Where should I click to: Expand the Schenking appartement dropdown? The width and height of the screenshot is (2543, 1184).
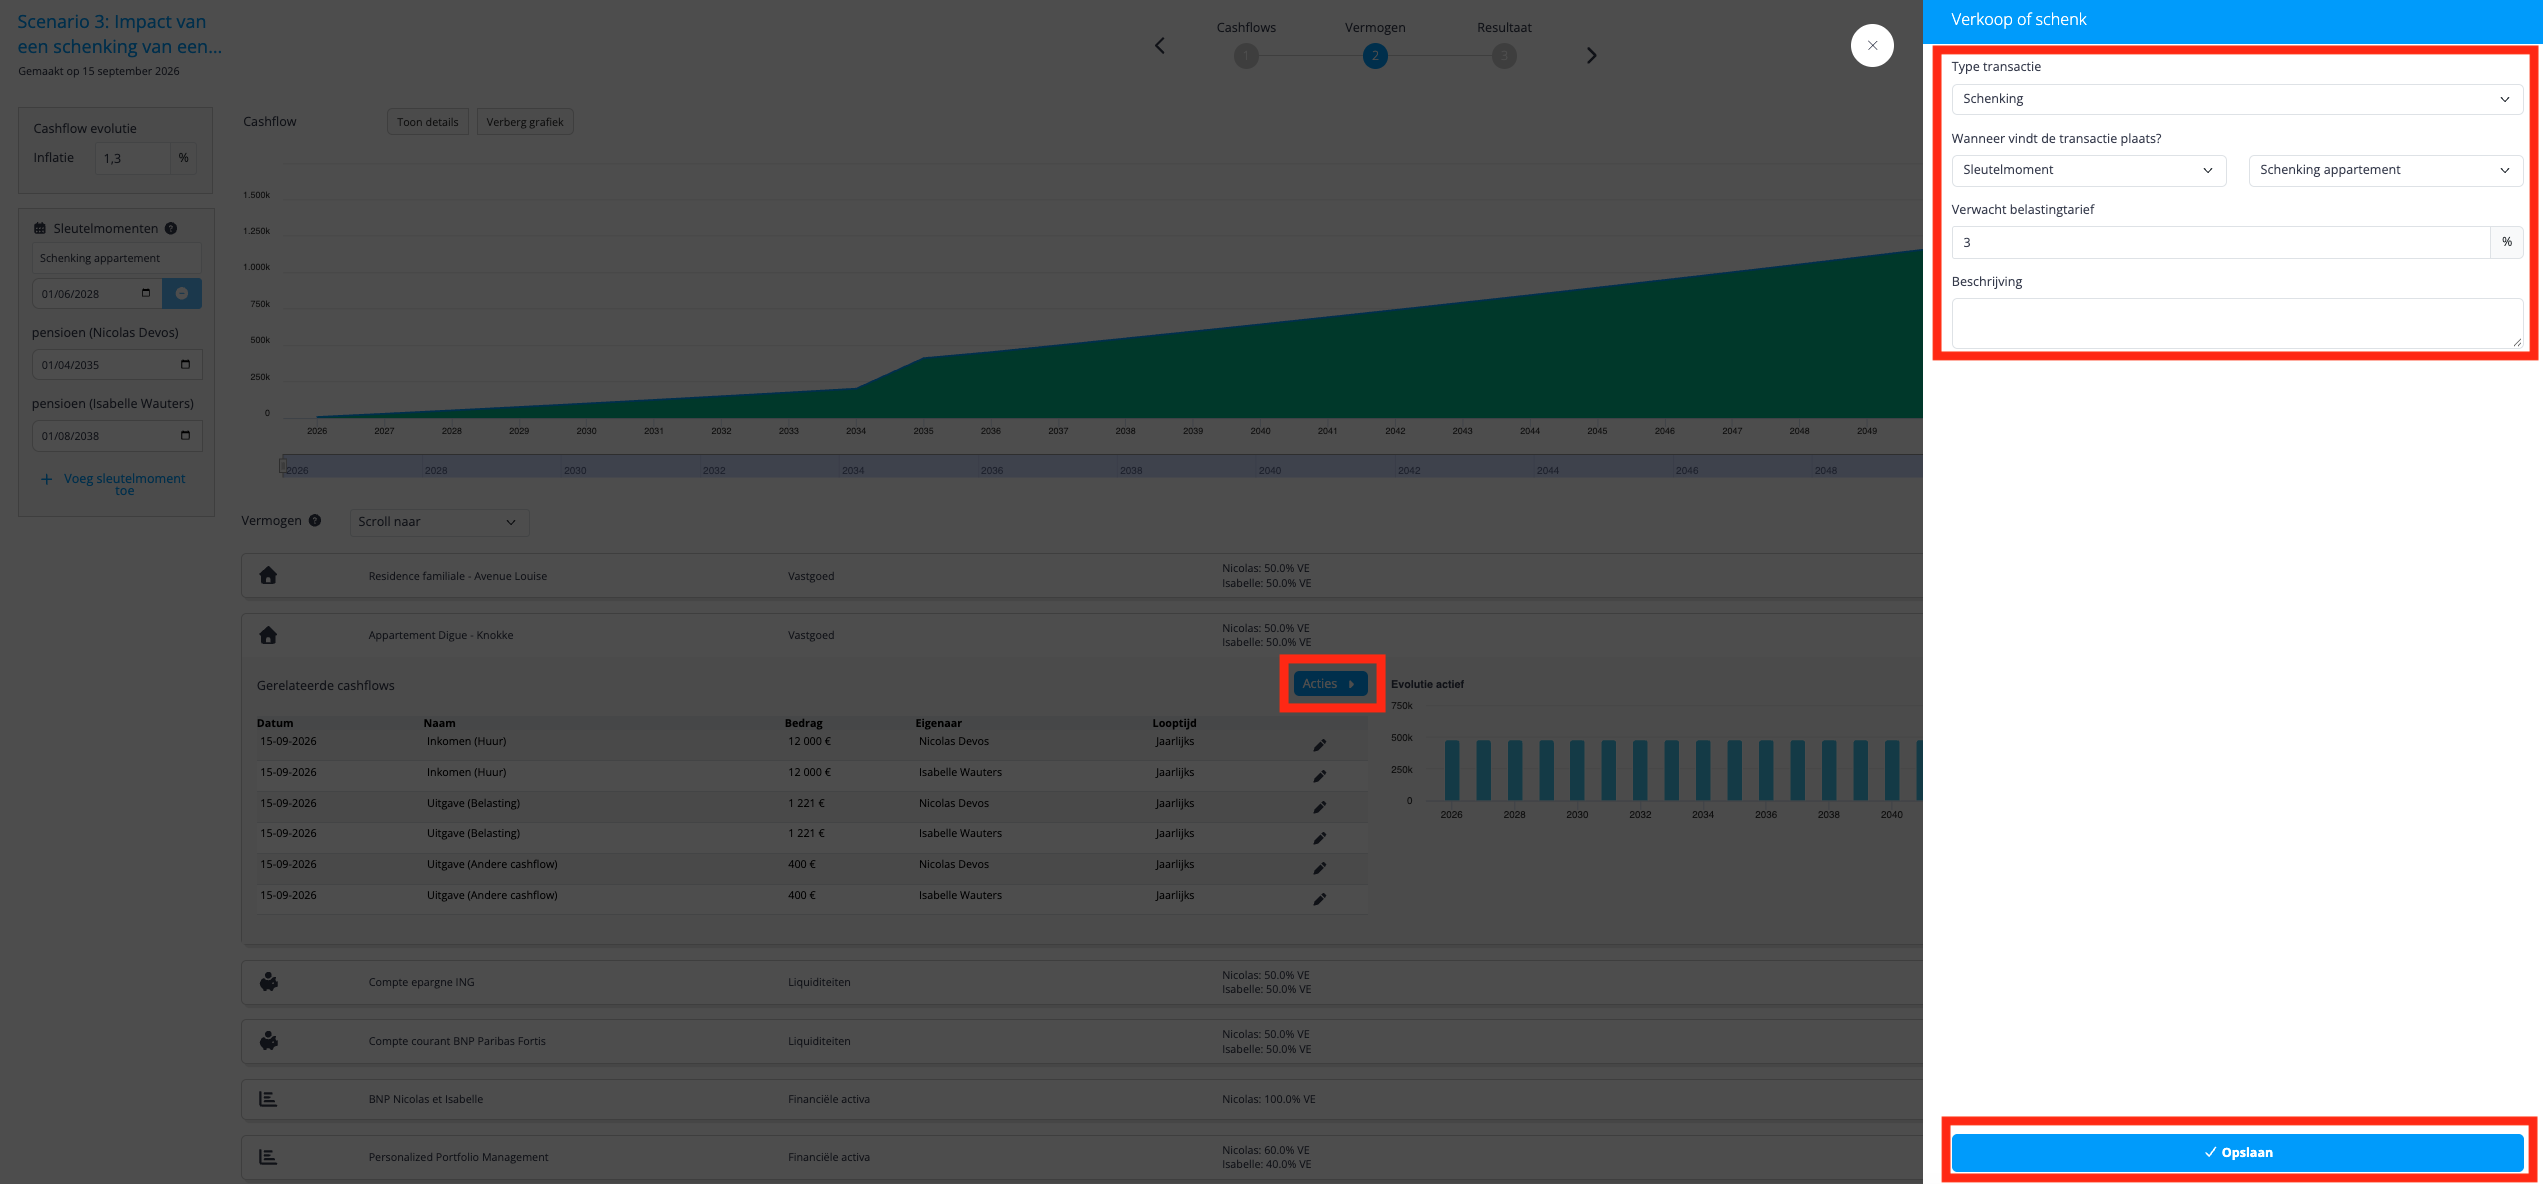pos(2385,170)
